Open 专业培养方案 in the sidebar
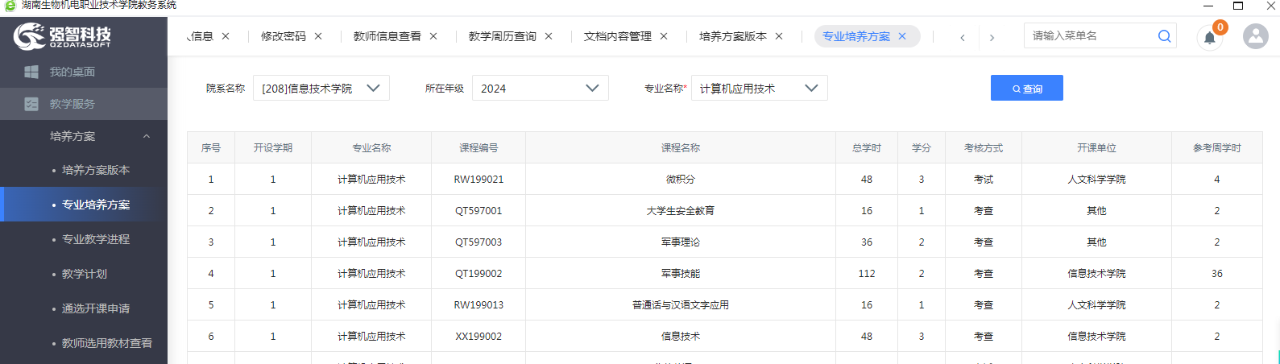The height and width of the screenshot is (364, 1280). [x=95, y=204]
